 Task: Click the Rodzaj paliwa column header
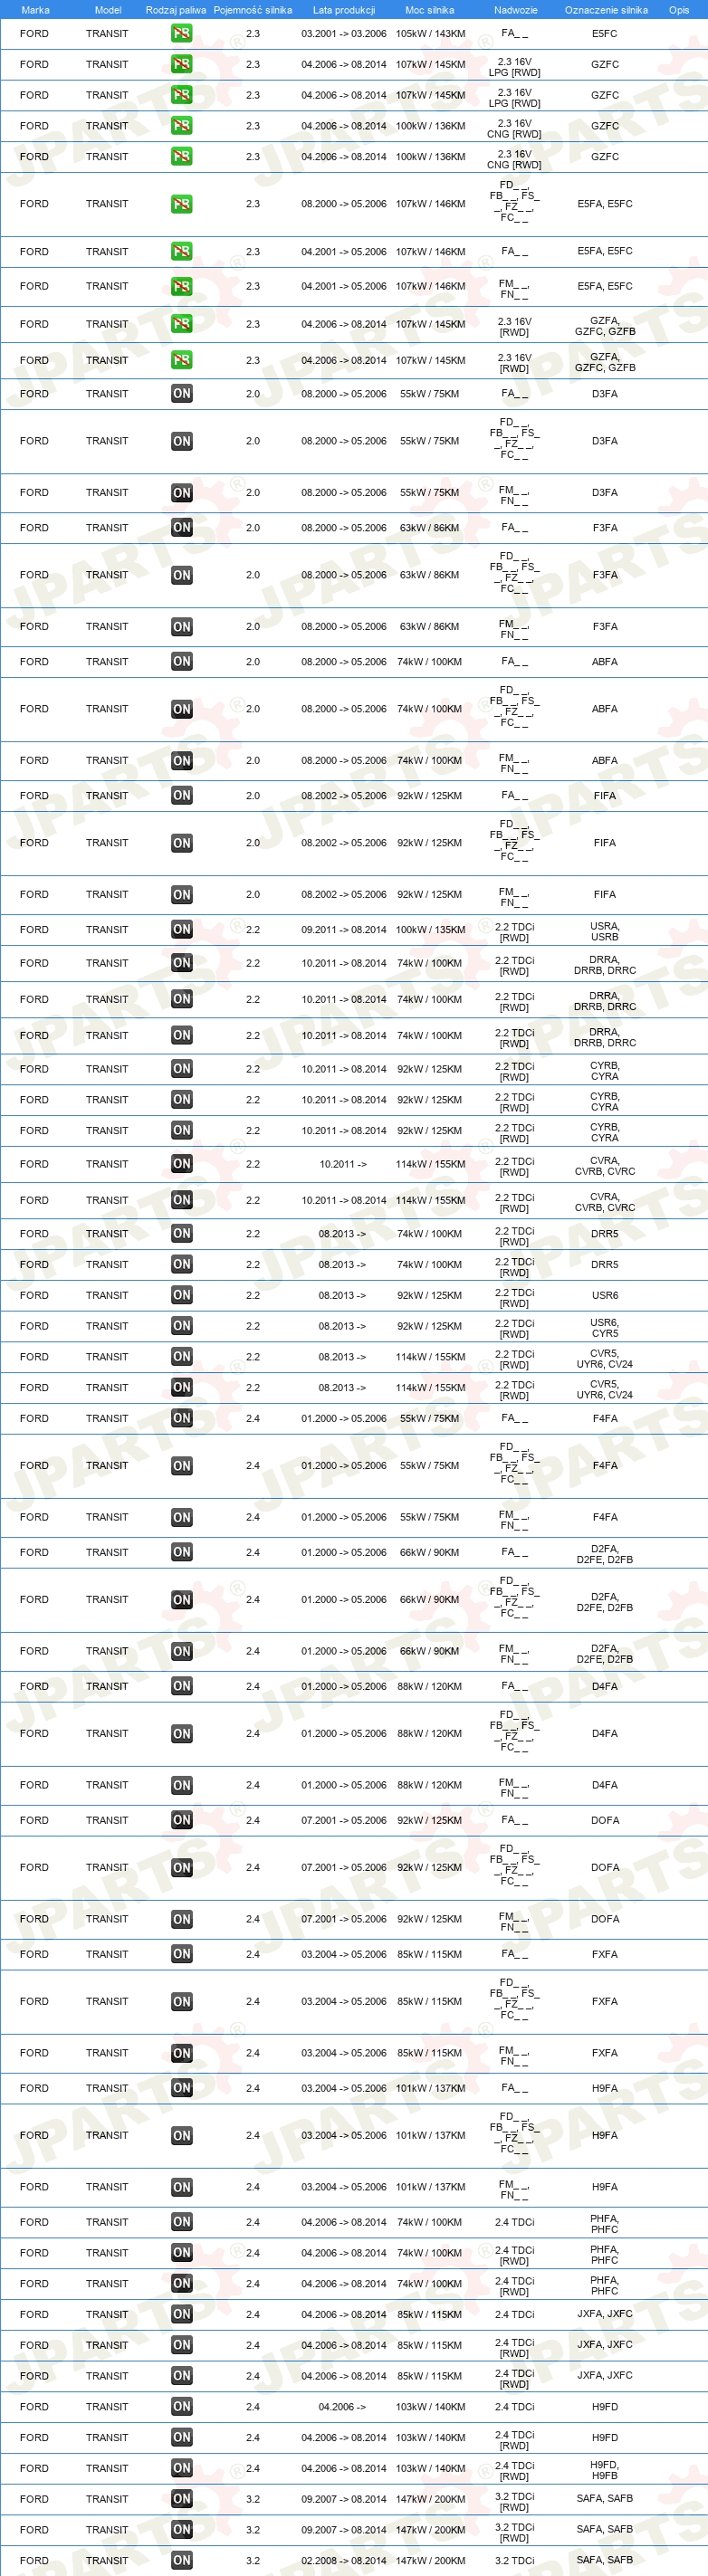coord(176,10)
